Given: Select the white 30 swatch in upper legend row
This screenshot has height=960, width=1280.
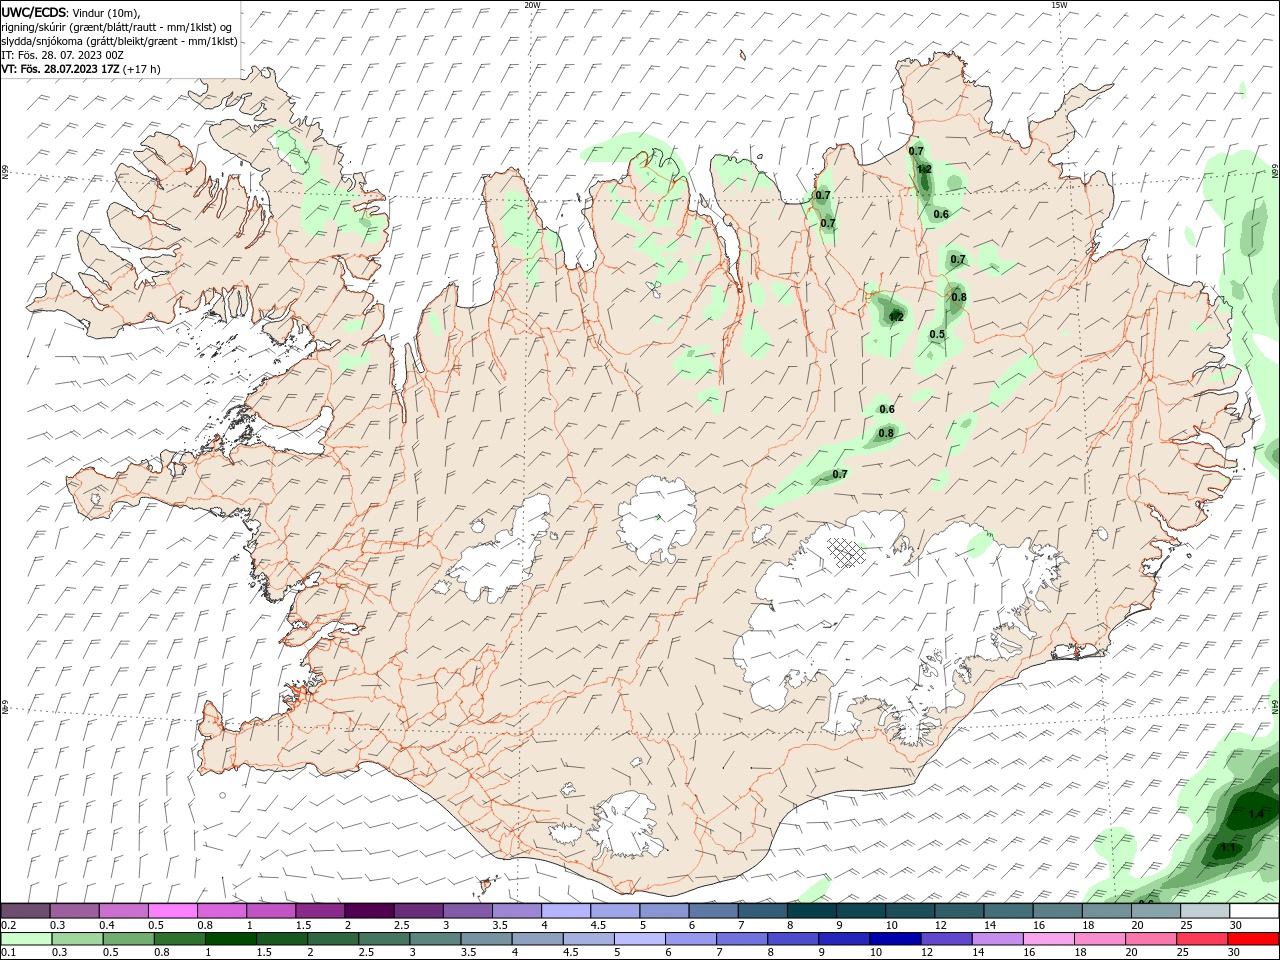Looking at the screenshot, I should coord(1254,911).
